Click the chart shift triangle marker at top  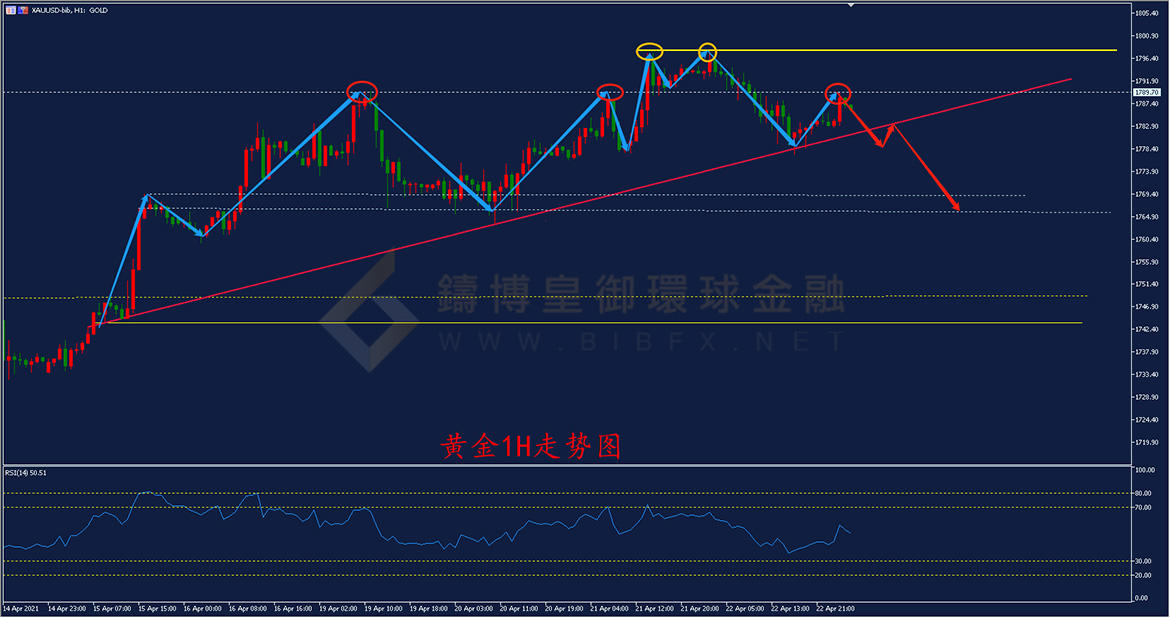tap(850, 5)
